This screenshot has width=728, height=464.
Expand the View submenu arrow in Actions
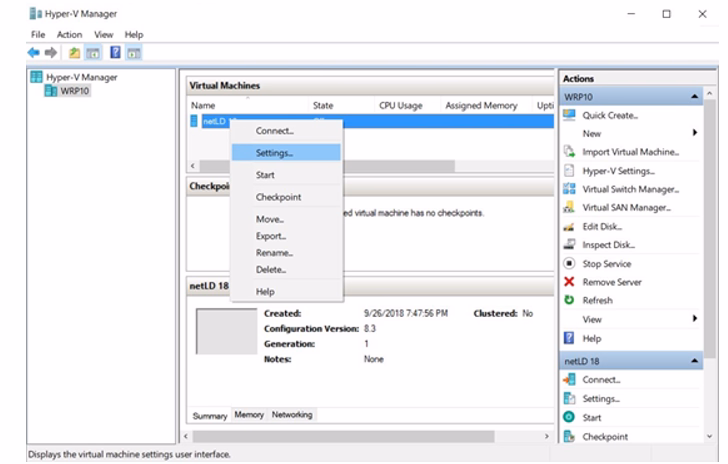(x=695, y=318)
